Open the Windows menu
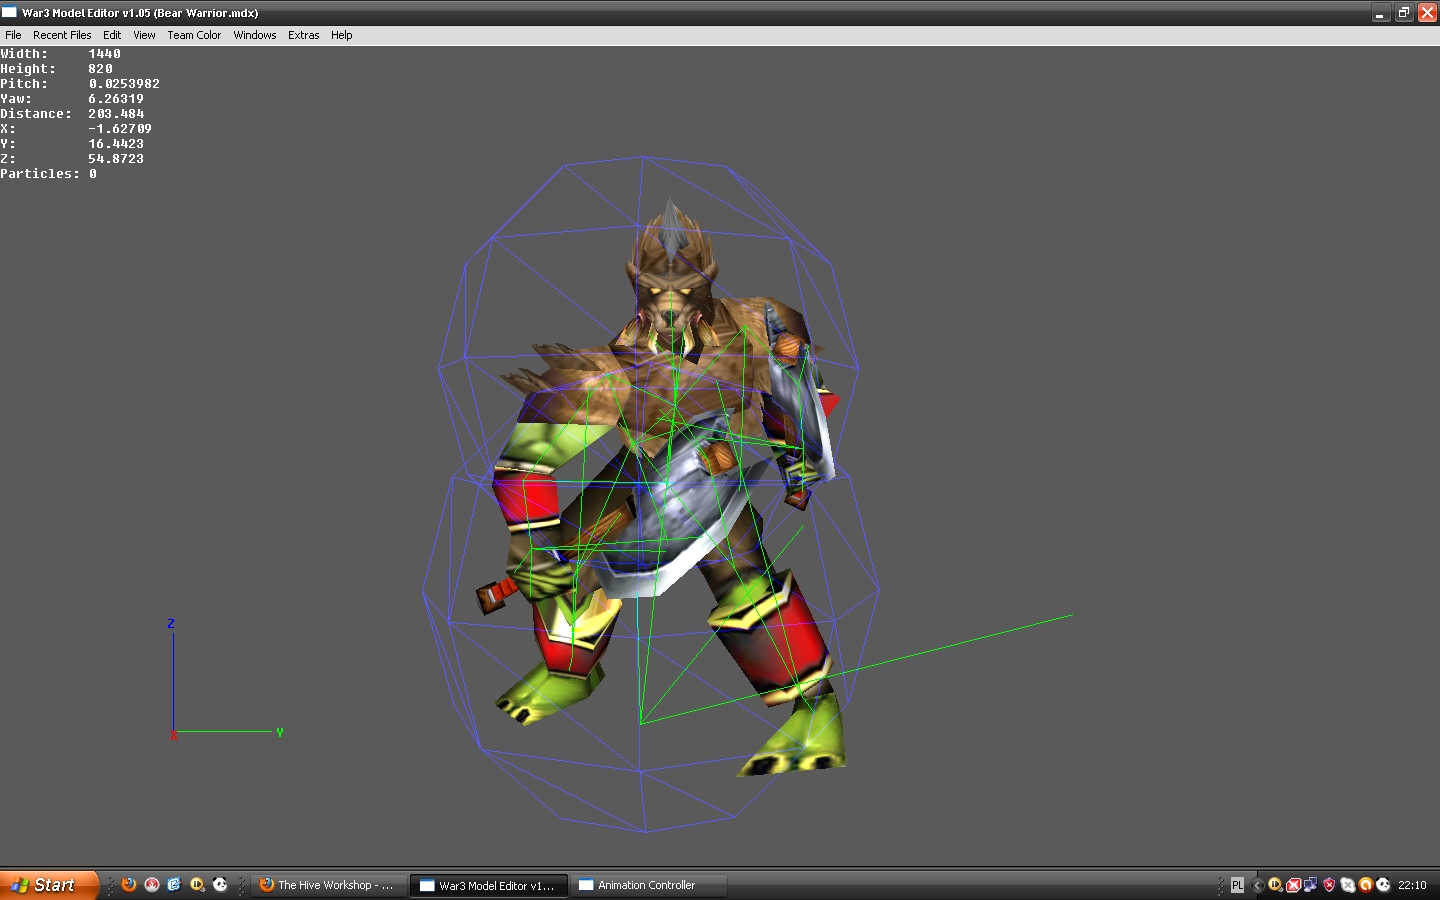 click(255, 35)
